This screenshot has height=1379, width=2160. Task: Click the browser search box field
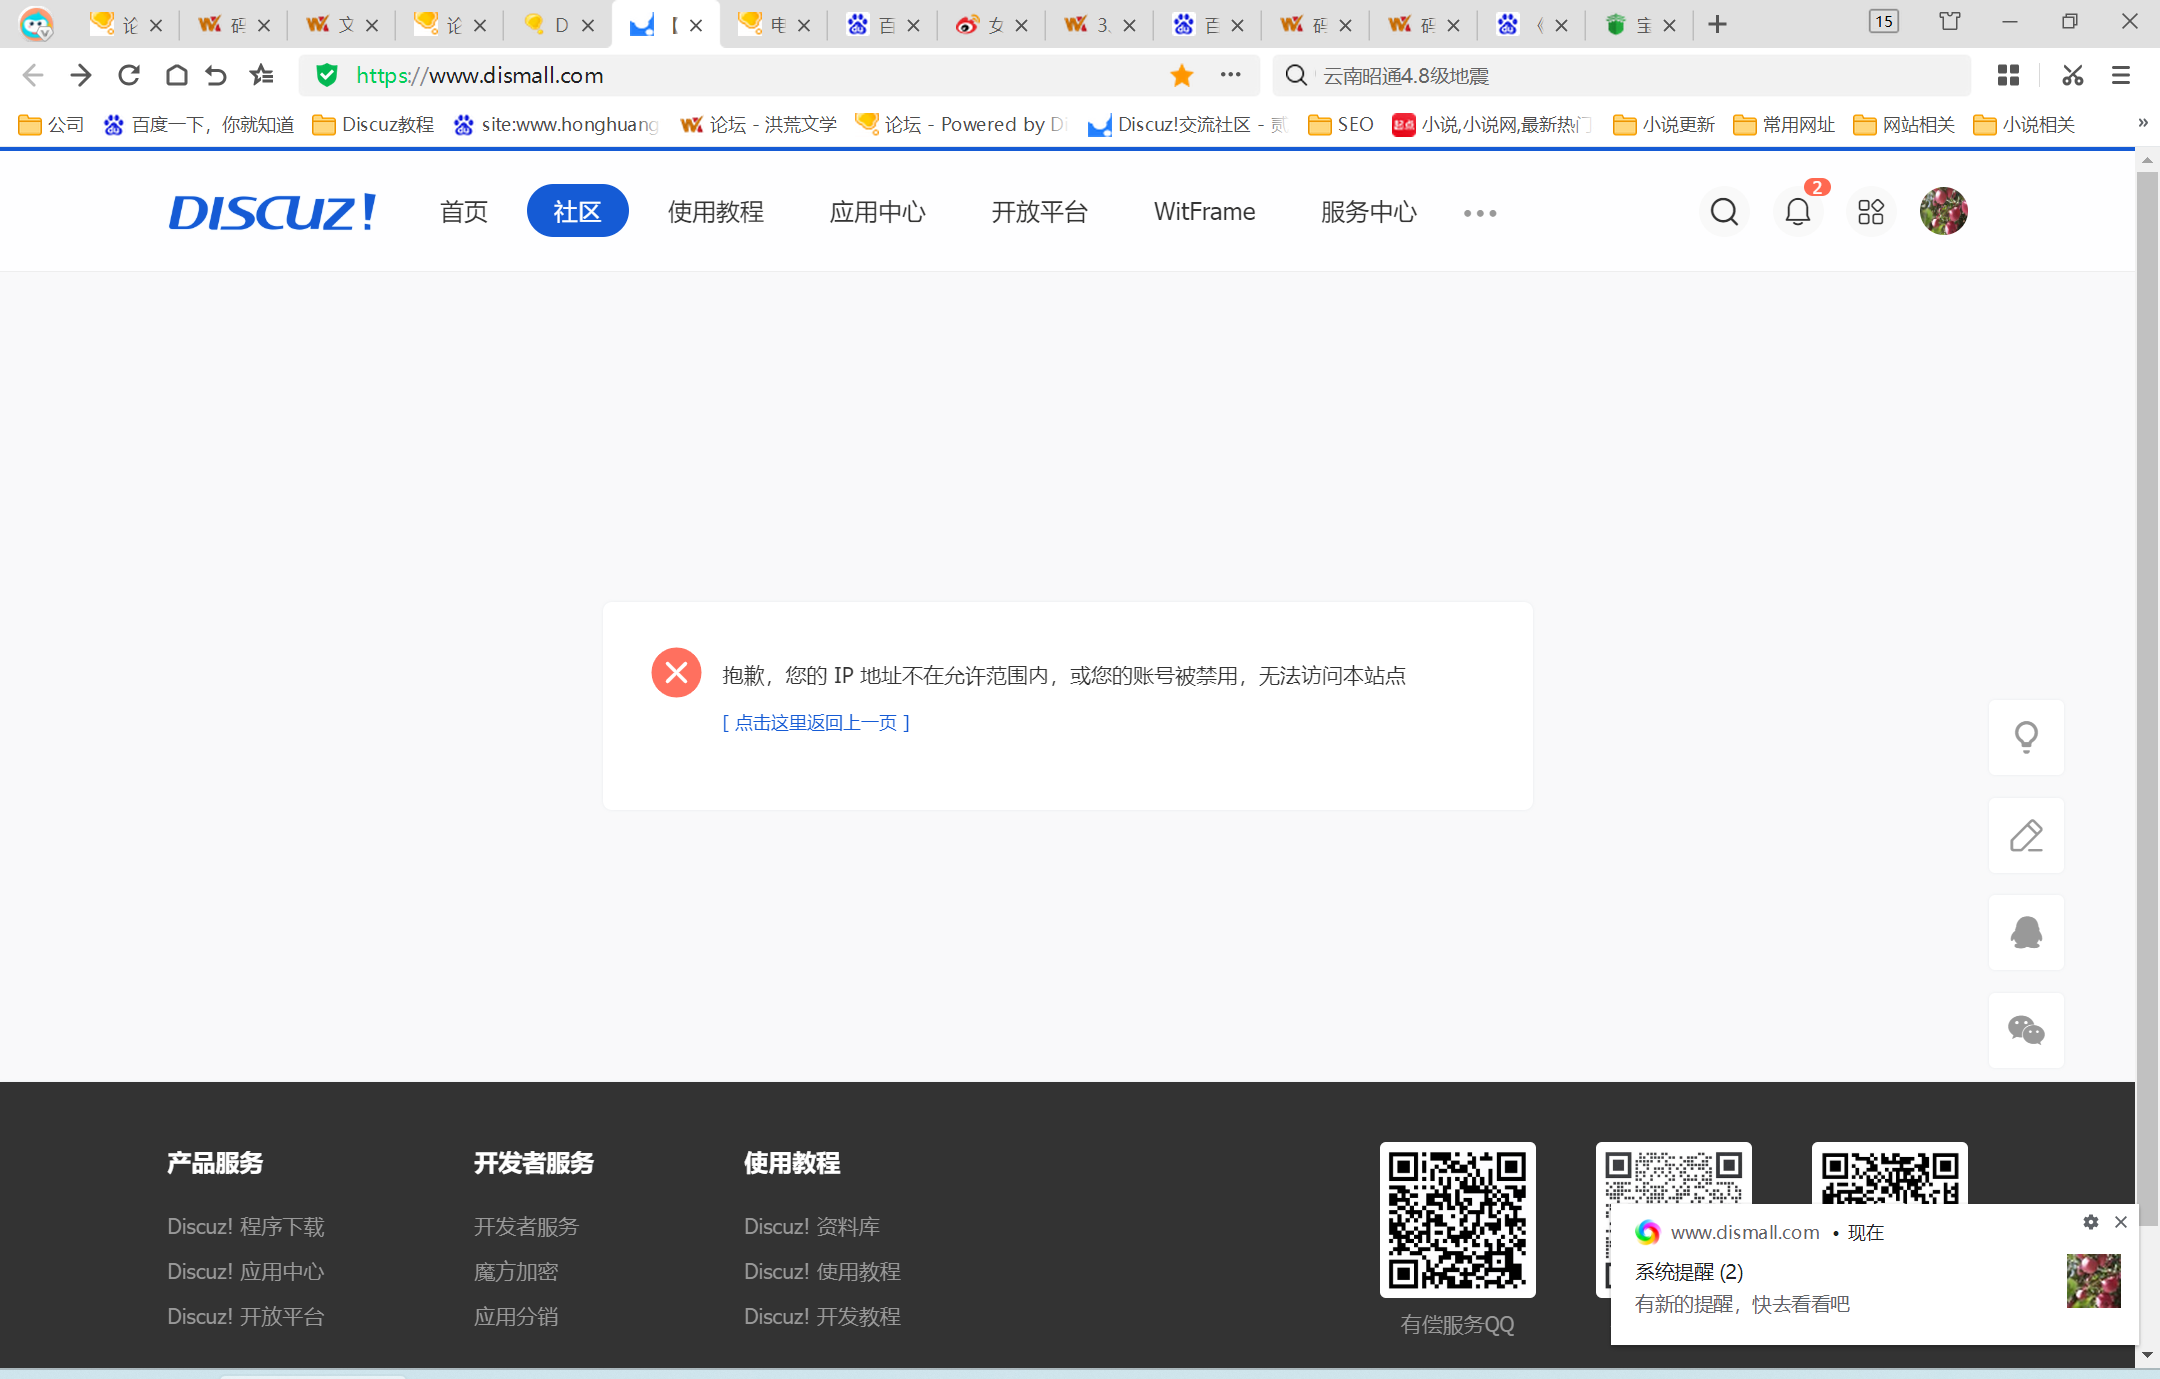(1620, 75)
